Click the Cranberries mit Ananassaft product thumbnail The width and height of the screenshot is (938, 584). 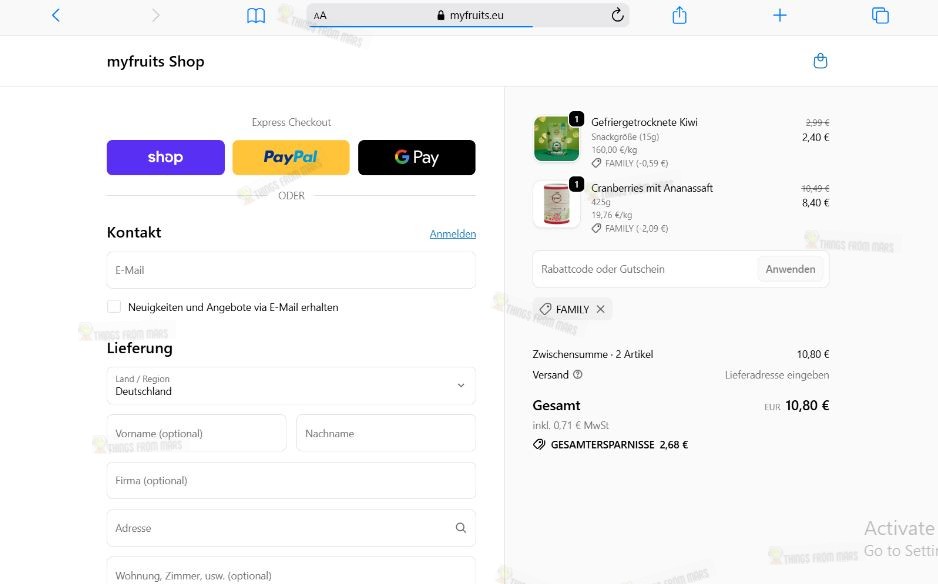pos(556,204)
